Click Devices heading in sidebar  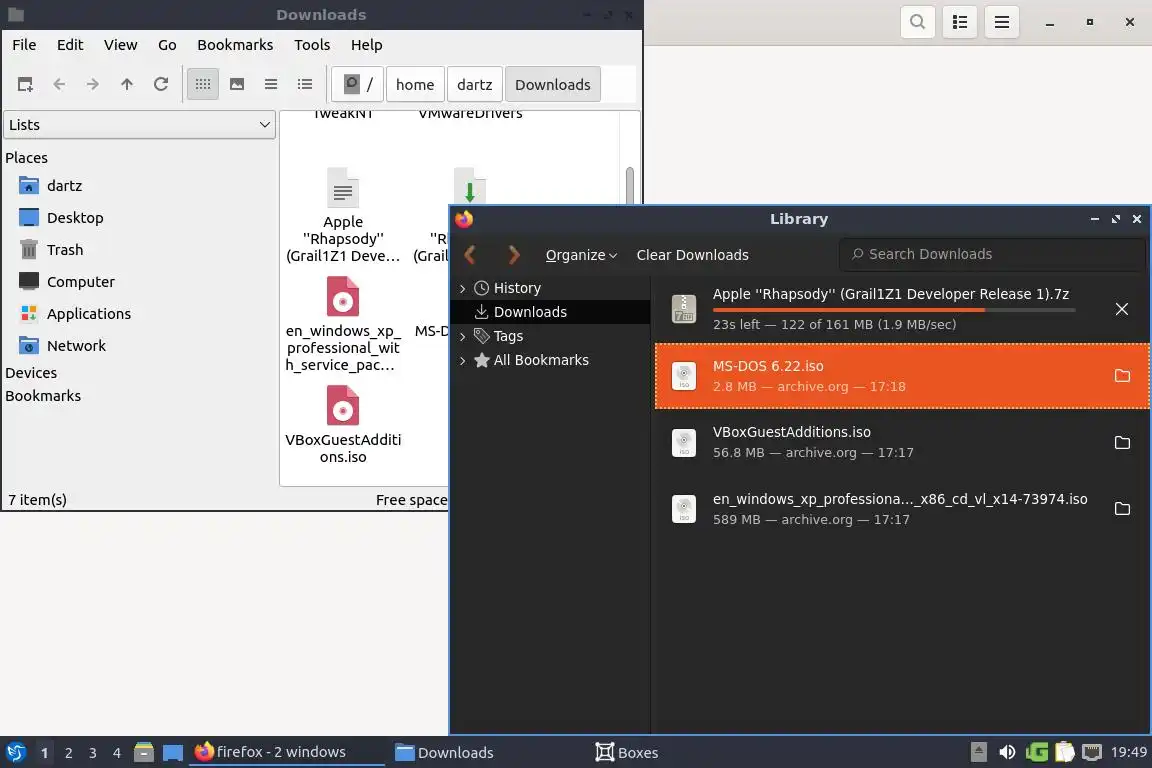click(x=31, y=373)
